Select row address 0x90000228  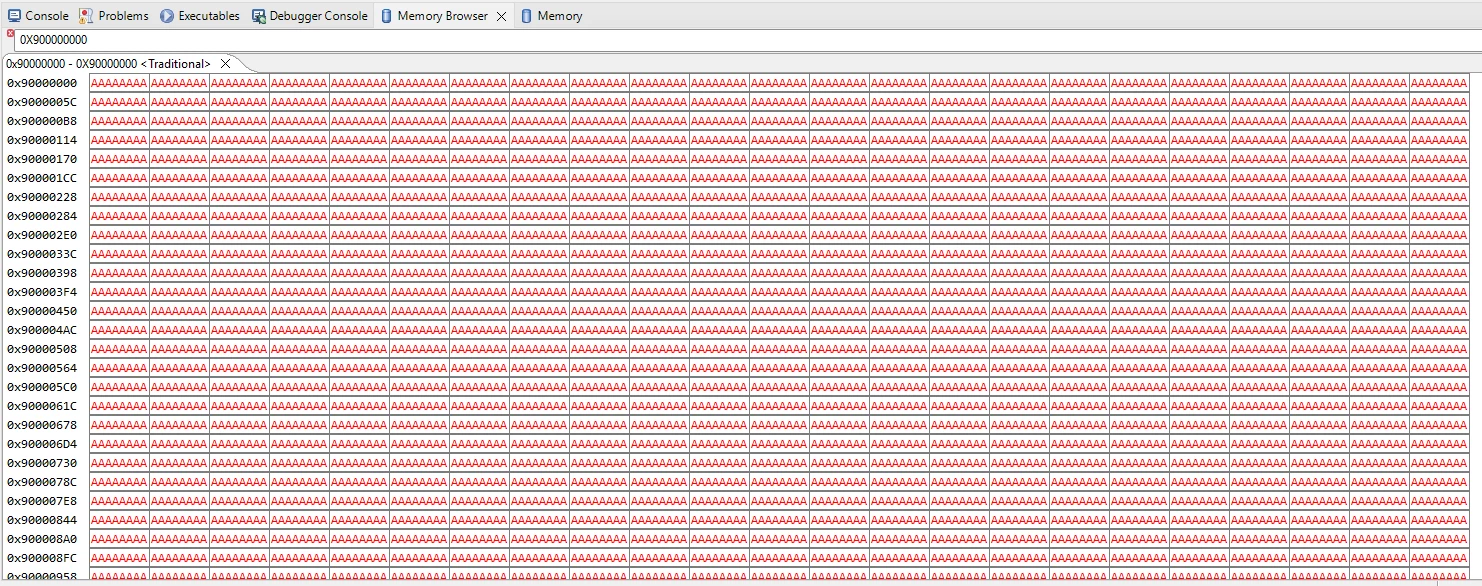[x=42, y=197]
